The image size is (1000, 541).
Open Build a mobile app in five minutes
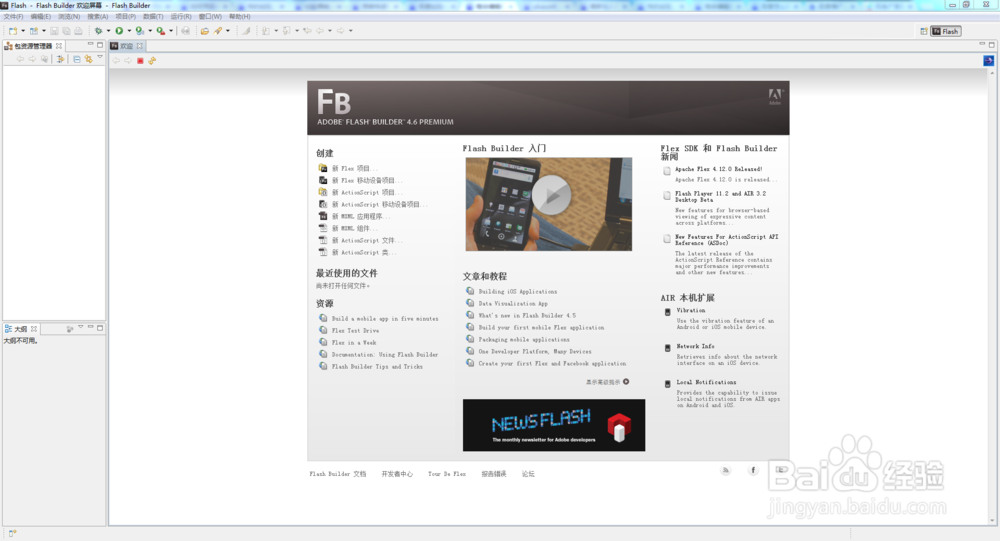(x=385, y=318)
